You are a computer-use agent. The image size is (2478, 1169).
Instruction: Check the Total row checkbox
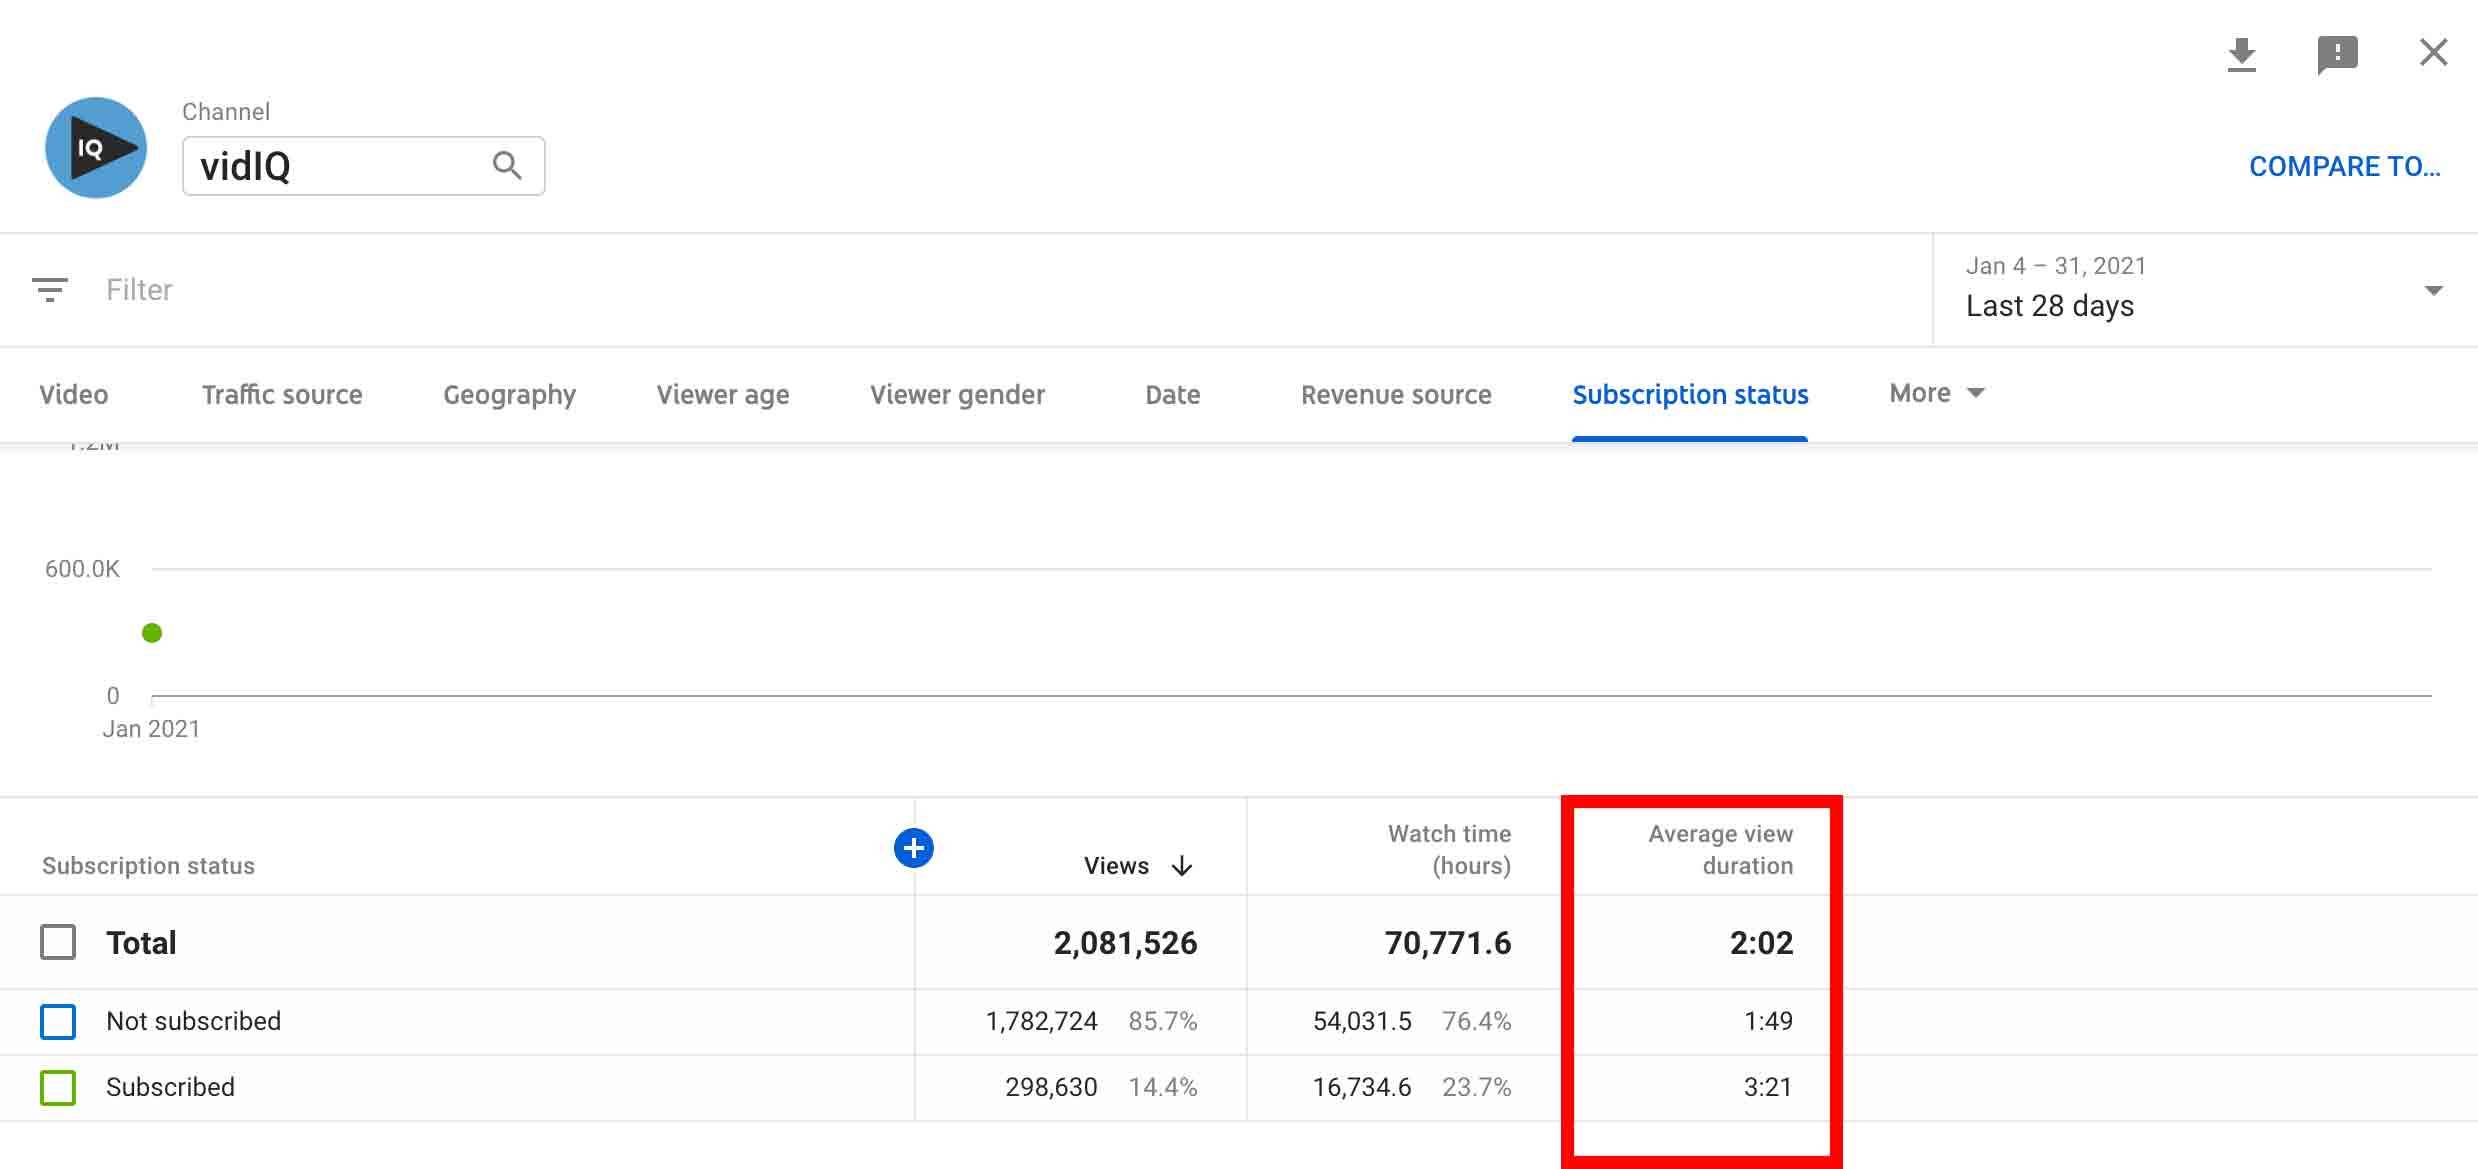58,942
